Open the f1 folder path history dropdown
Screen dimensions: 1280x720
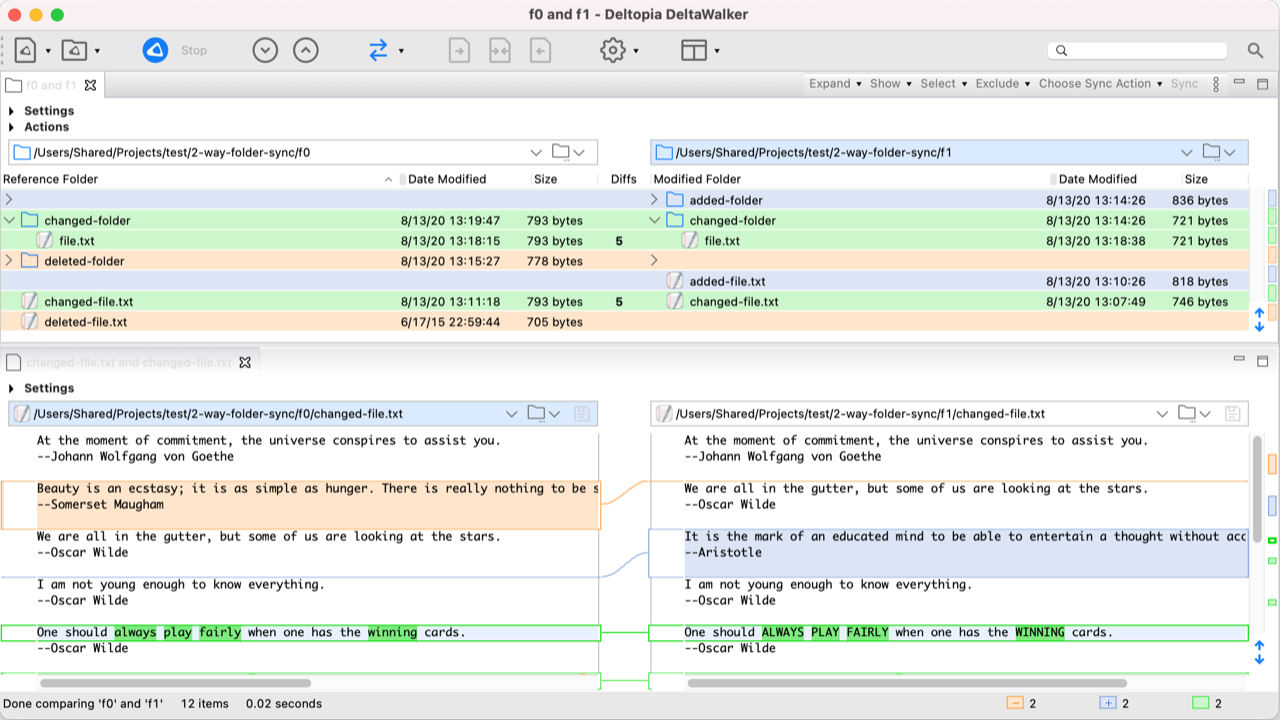[x=1187, y=152]
